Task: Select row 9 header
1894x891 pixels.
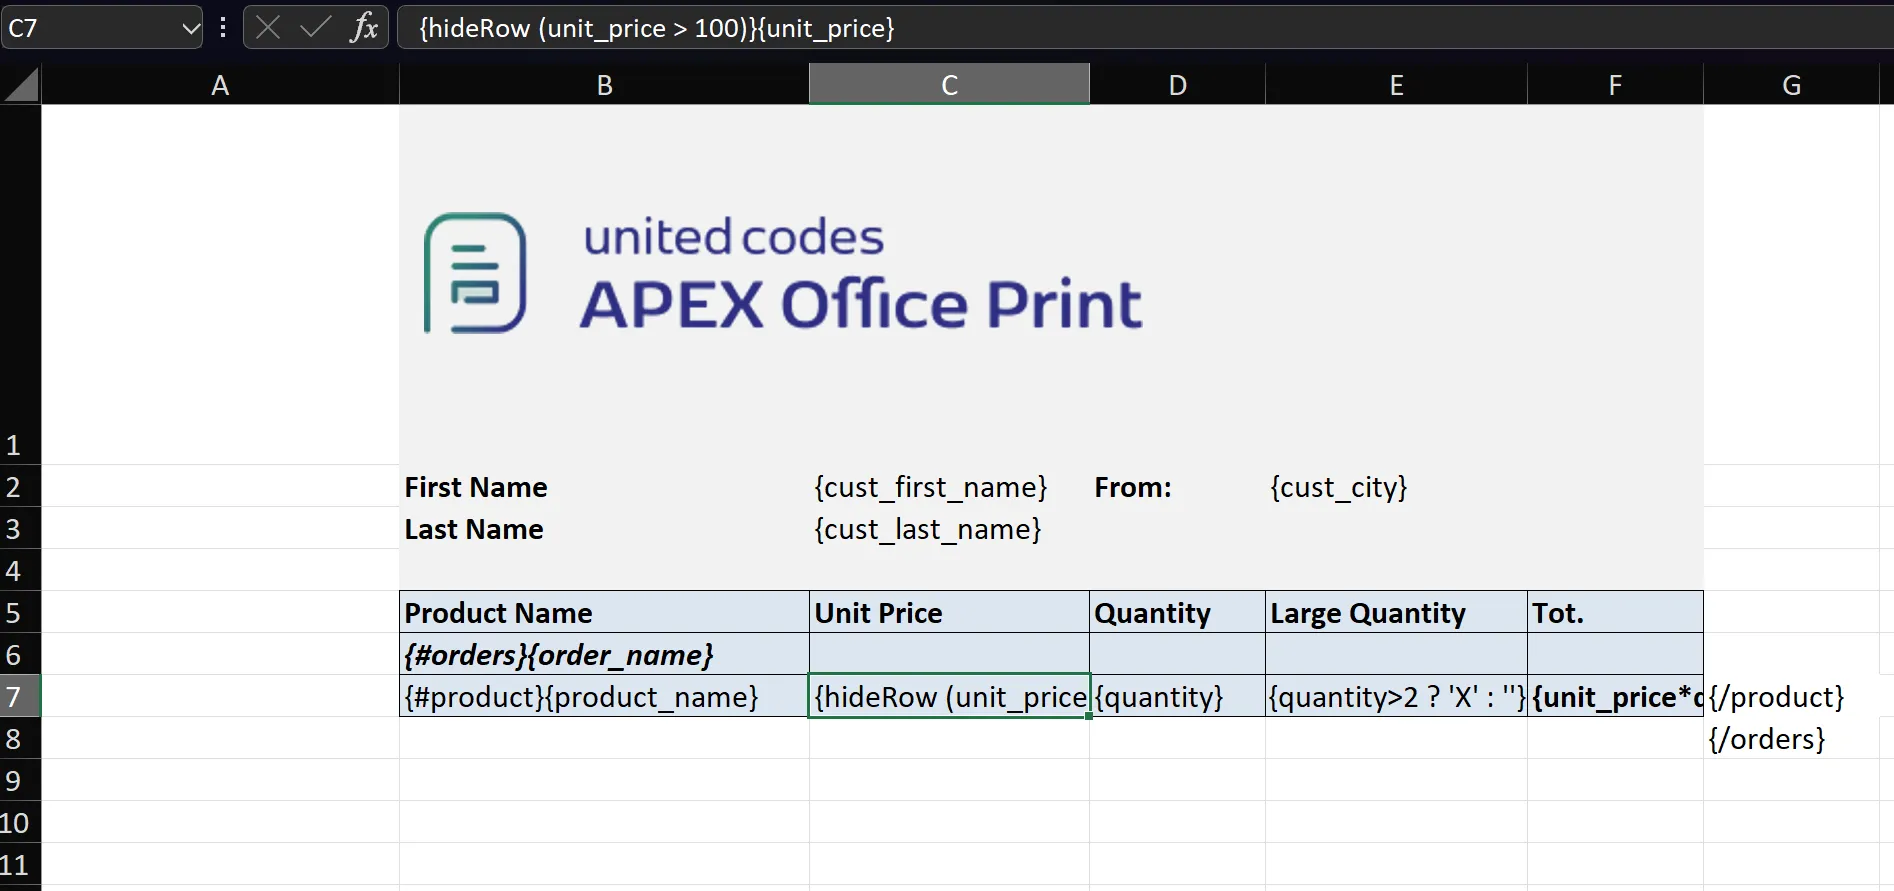Action: click(20, 780)
